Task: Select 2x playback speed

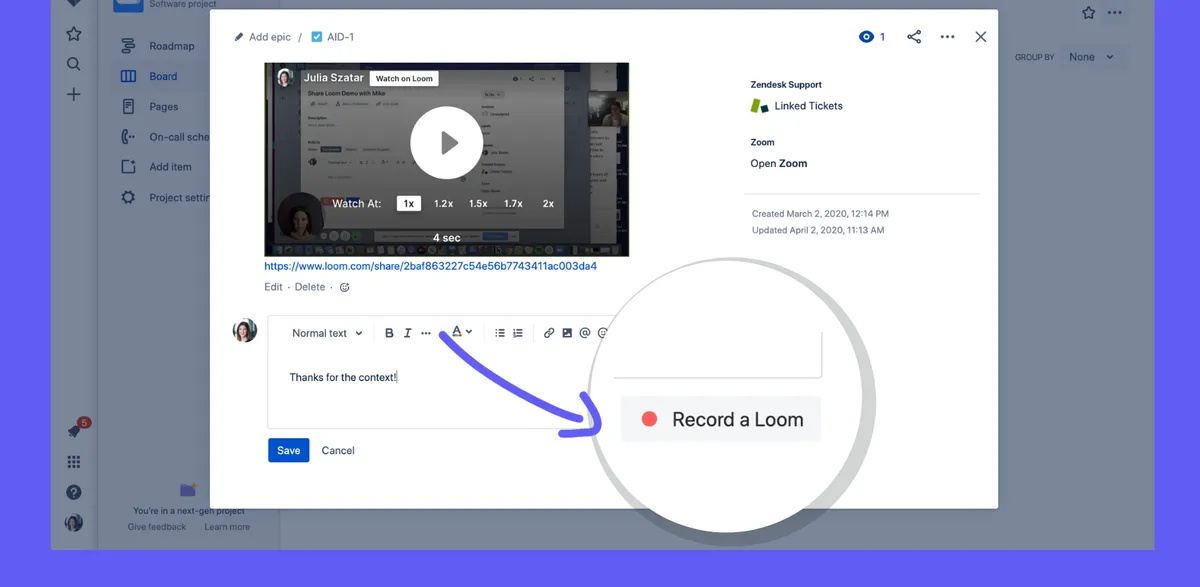Action: click(548, 203)
